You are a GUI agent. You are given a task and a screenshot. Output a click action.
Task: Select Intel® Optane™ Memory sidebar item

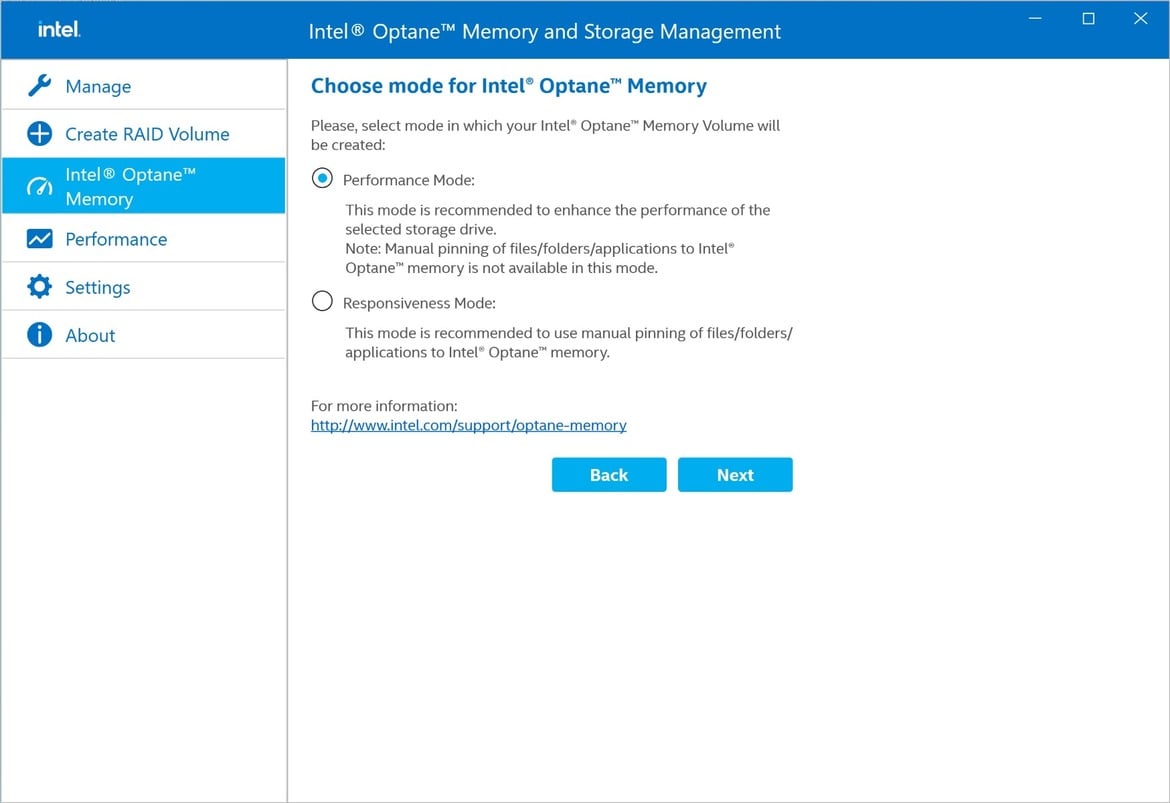(x=144, y=186)
